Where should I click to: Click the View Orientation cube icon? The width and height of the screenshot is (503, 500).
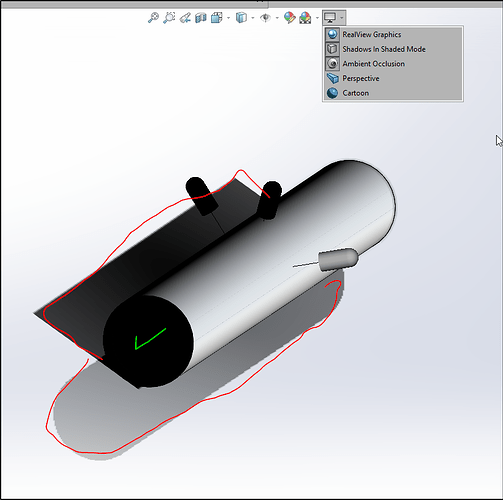point(217,18)
